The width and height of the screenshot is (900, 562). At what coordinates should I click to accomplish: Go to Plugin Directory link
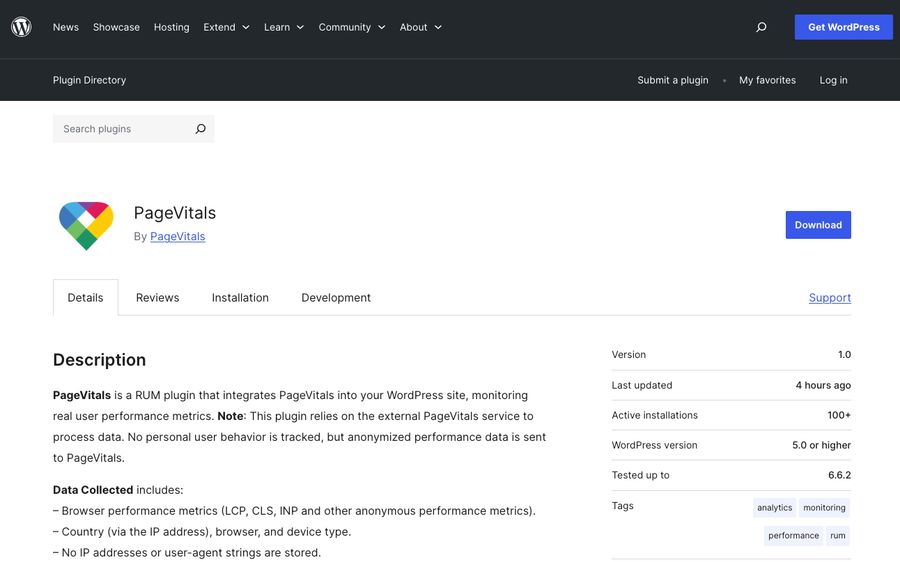90,80
